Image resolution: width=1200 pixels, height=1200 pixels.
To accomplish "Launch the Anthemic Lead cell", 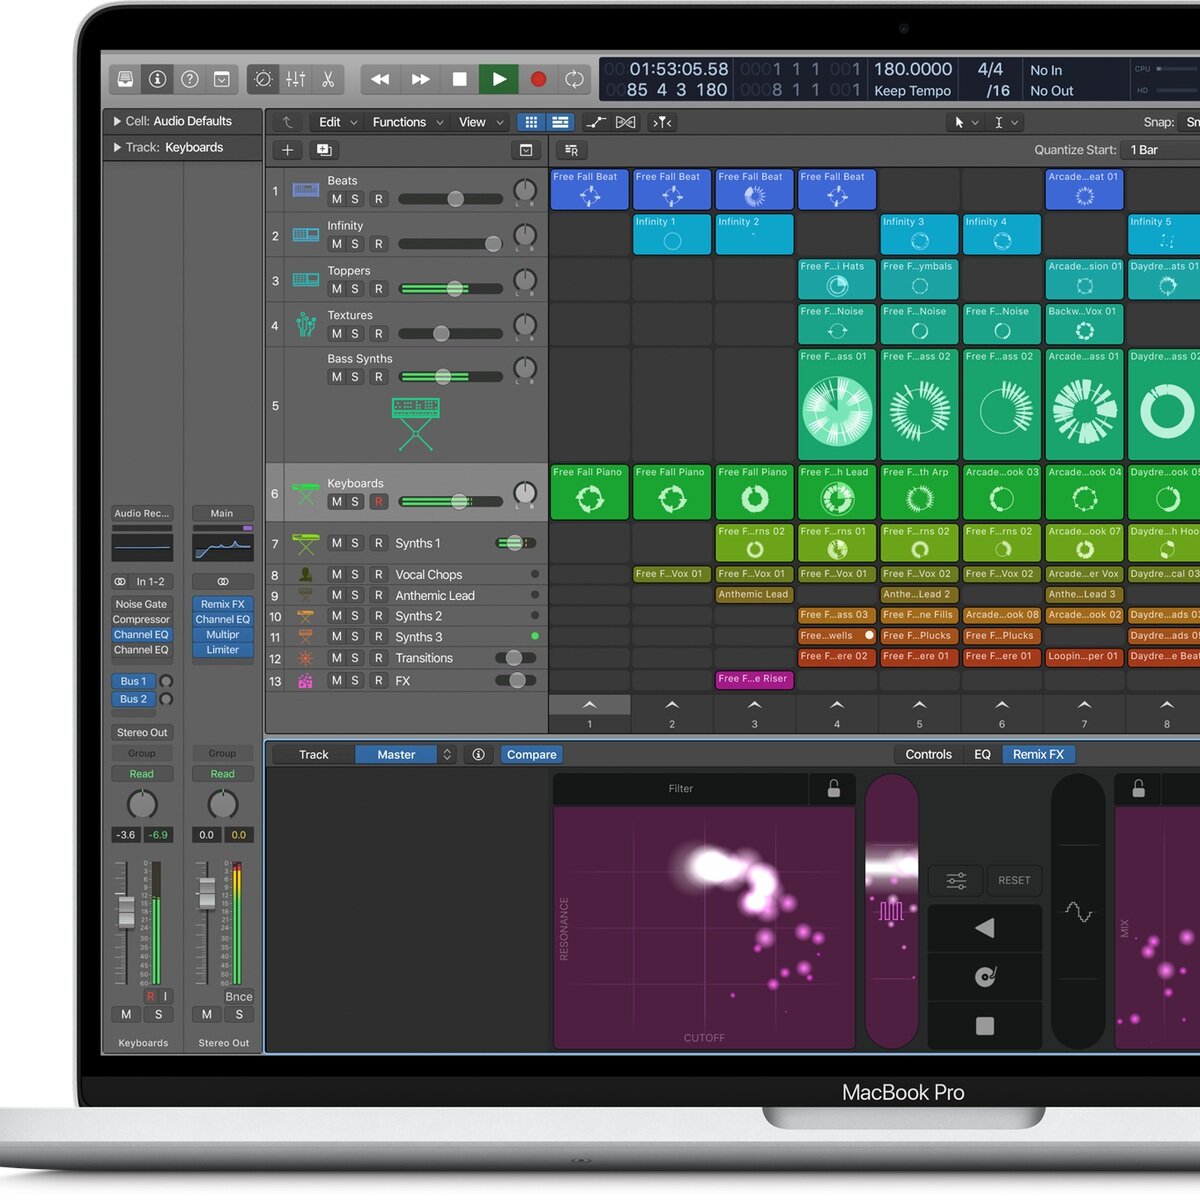I will (x=754, y=594).
